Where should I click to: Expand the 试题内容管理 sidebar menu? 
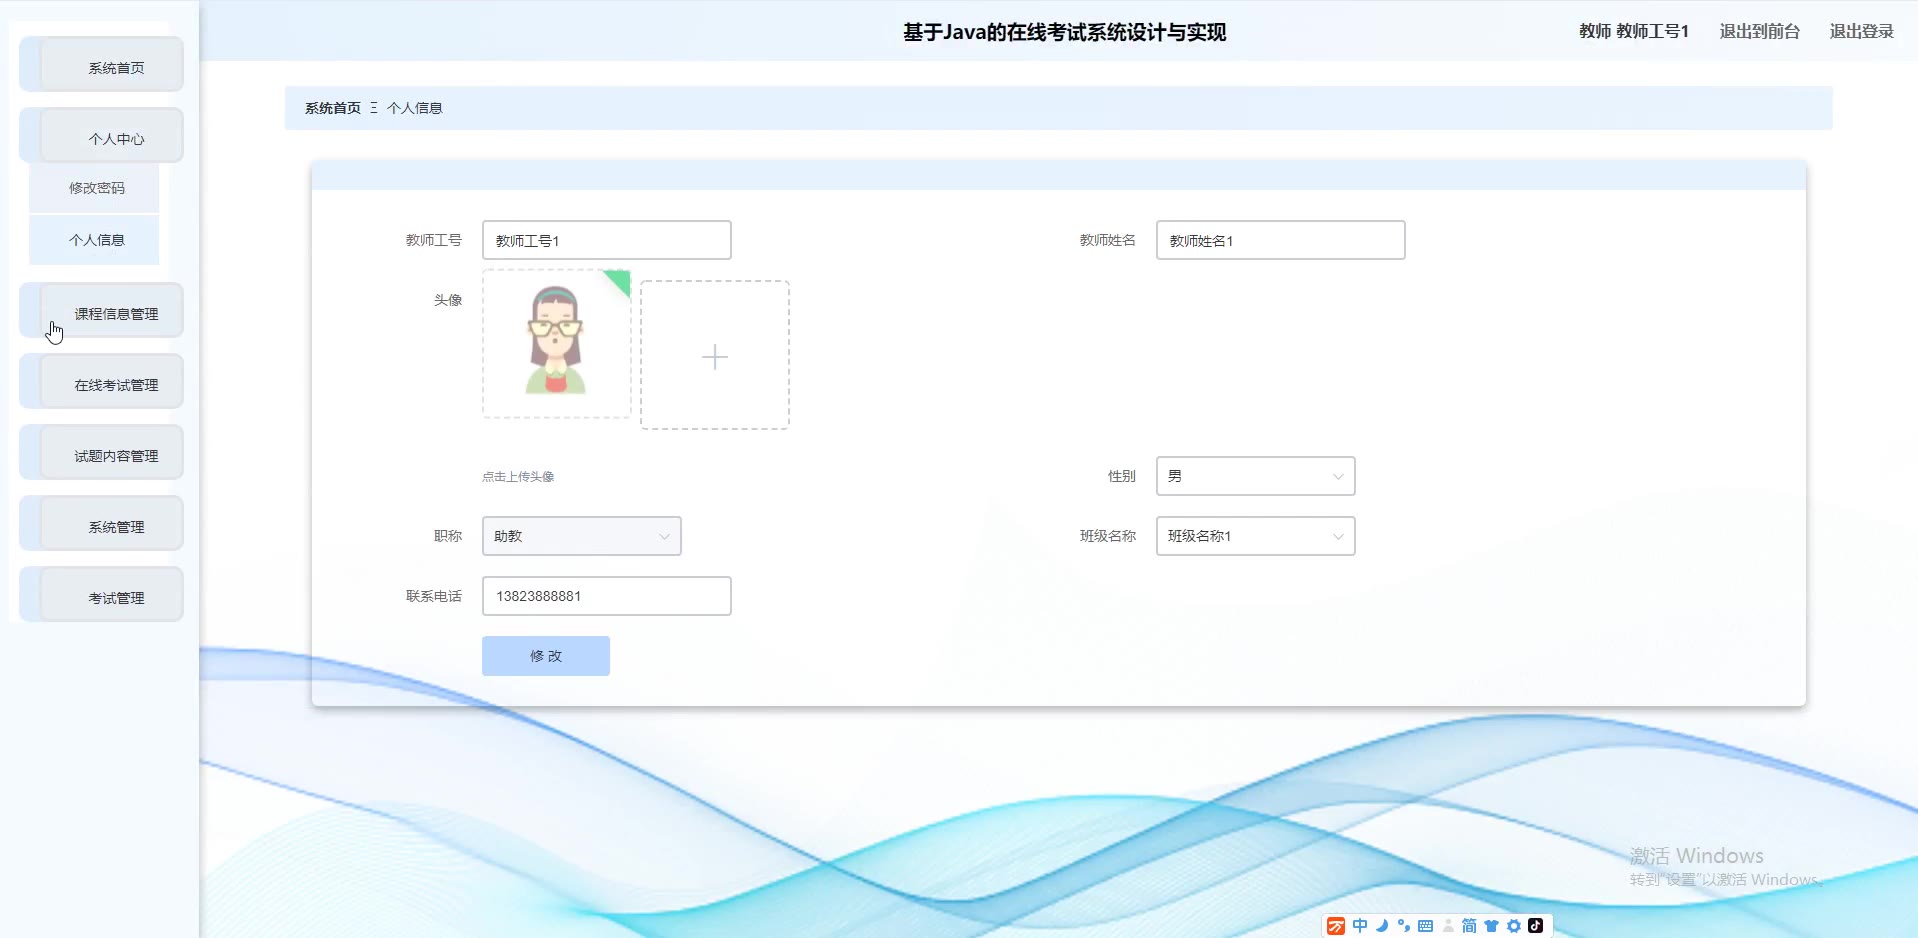(x=101, y=453)
